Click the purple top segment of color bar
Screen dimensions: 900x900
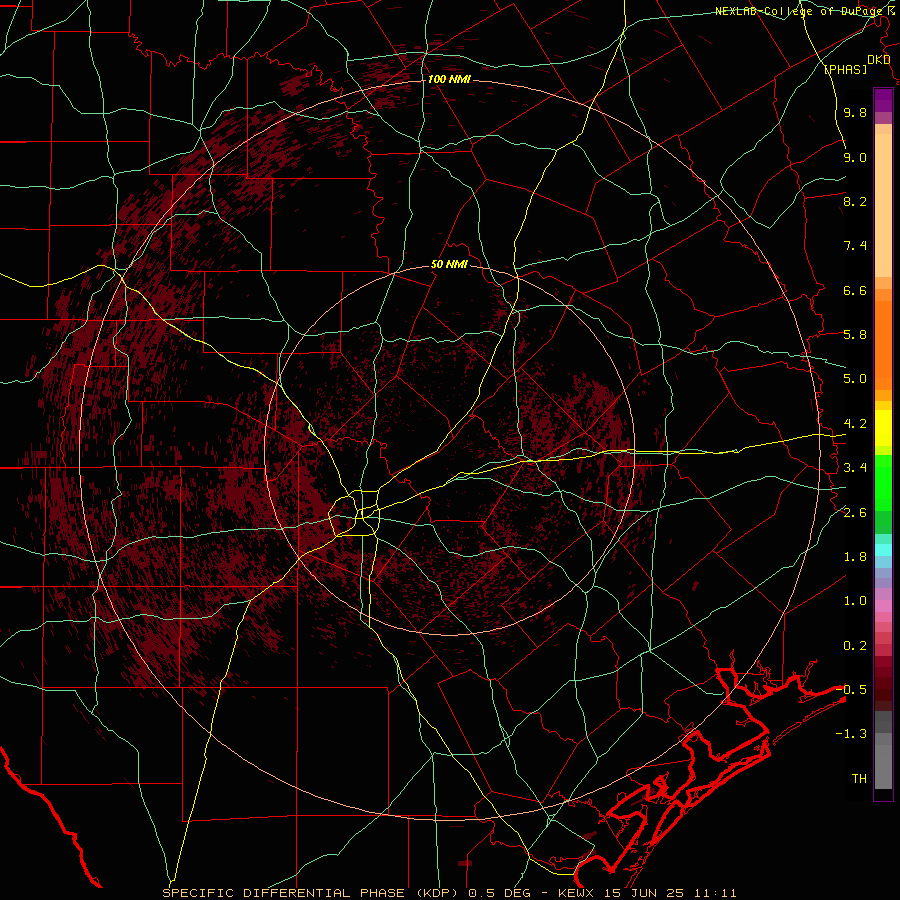tap(883, 100)
